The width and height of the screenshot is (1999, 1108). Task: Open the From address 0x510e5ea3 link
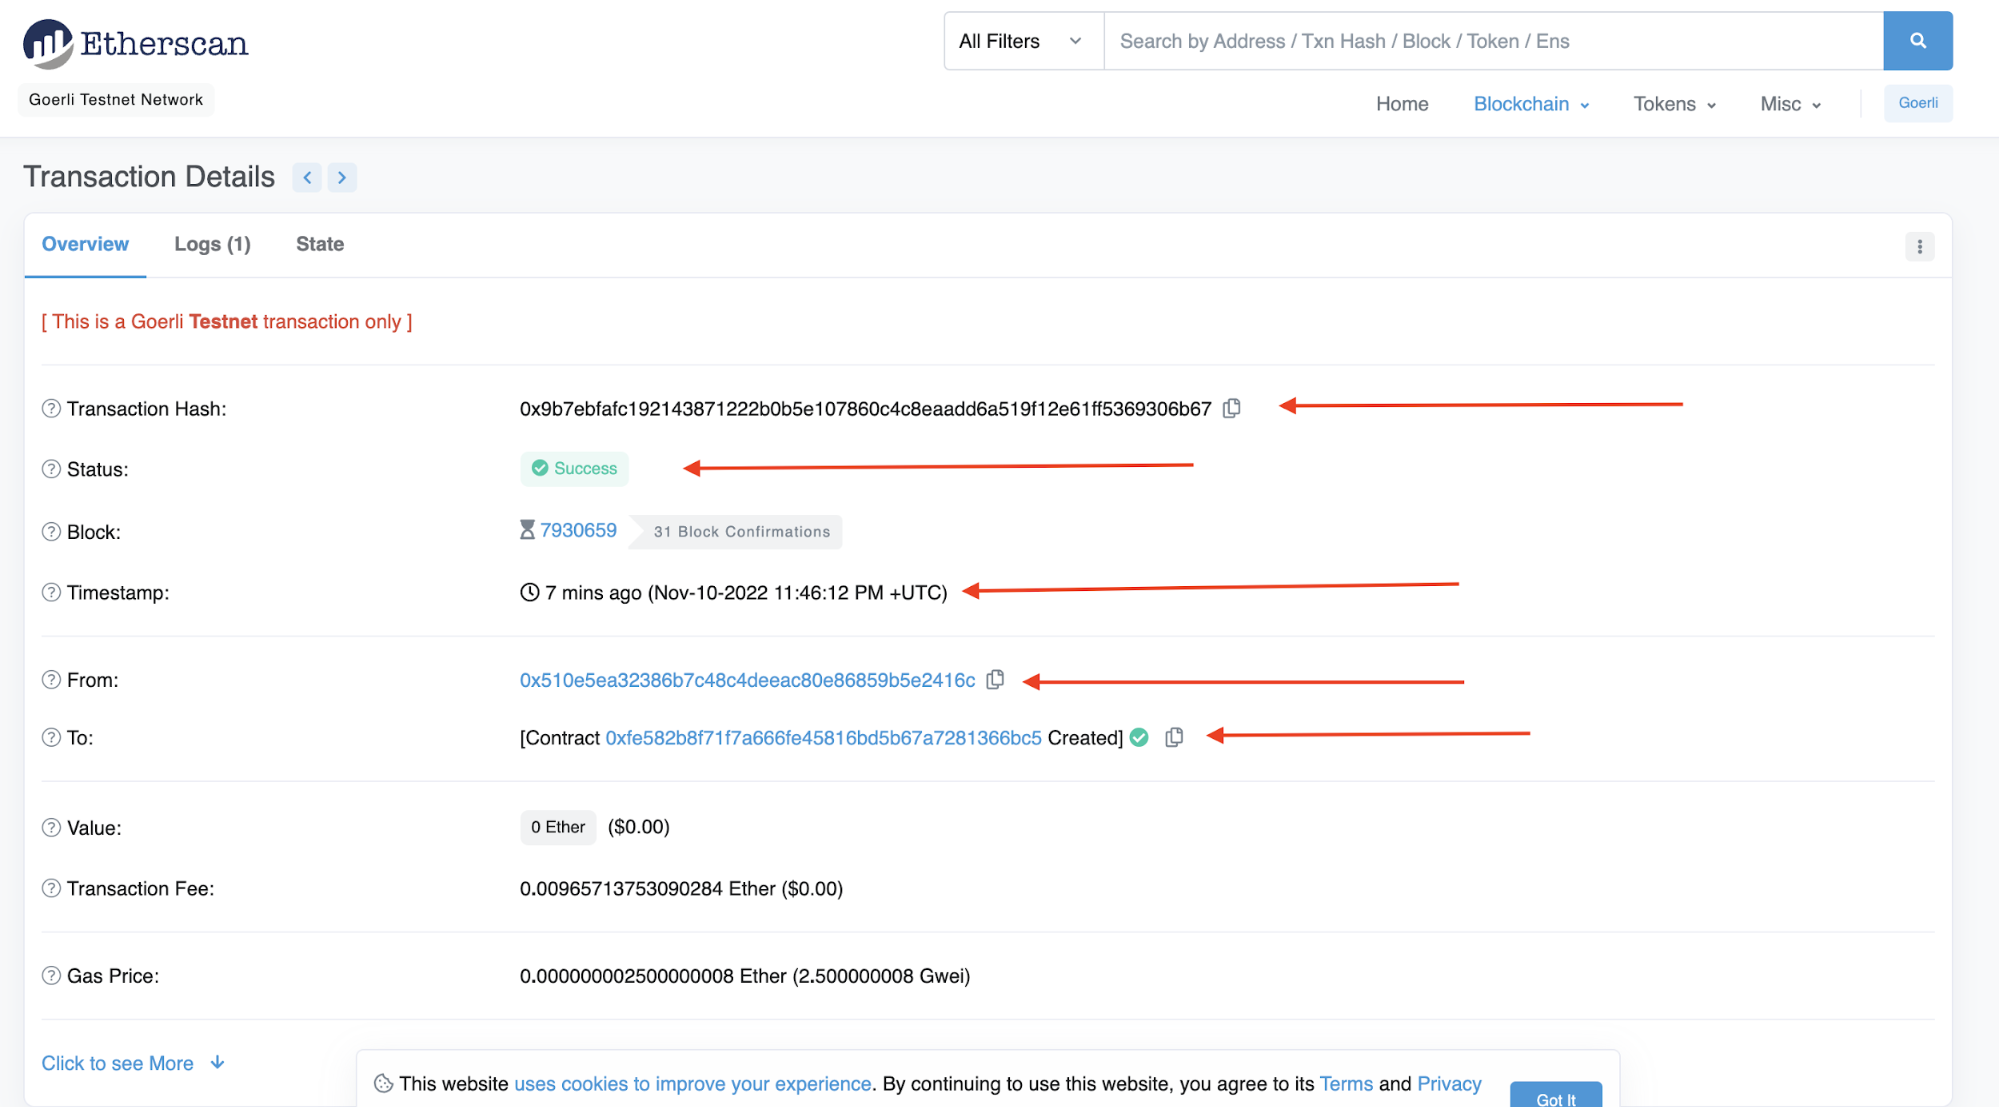[x=747, y=680]
